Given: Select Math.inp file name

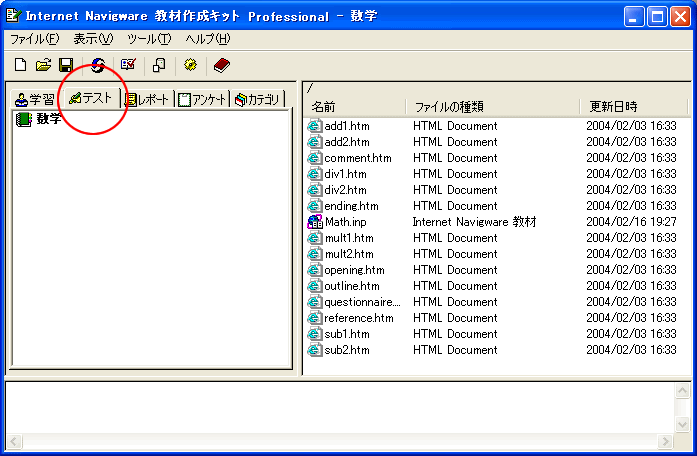Looking at the screenshot, I should pyautogui.click(x=346, y=222).
